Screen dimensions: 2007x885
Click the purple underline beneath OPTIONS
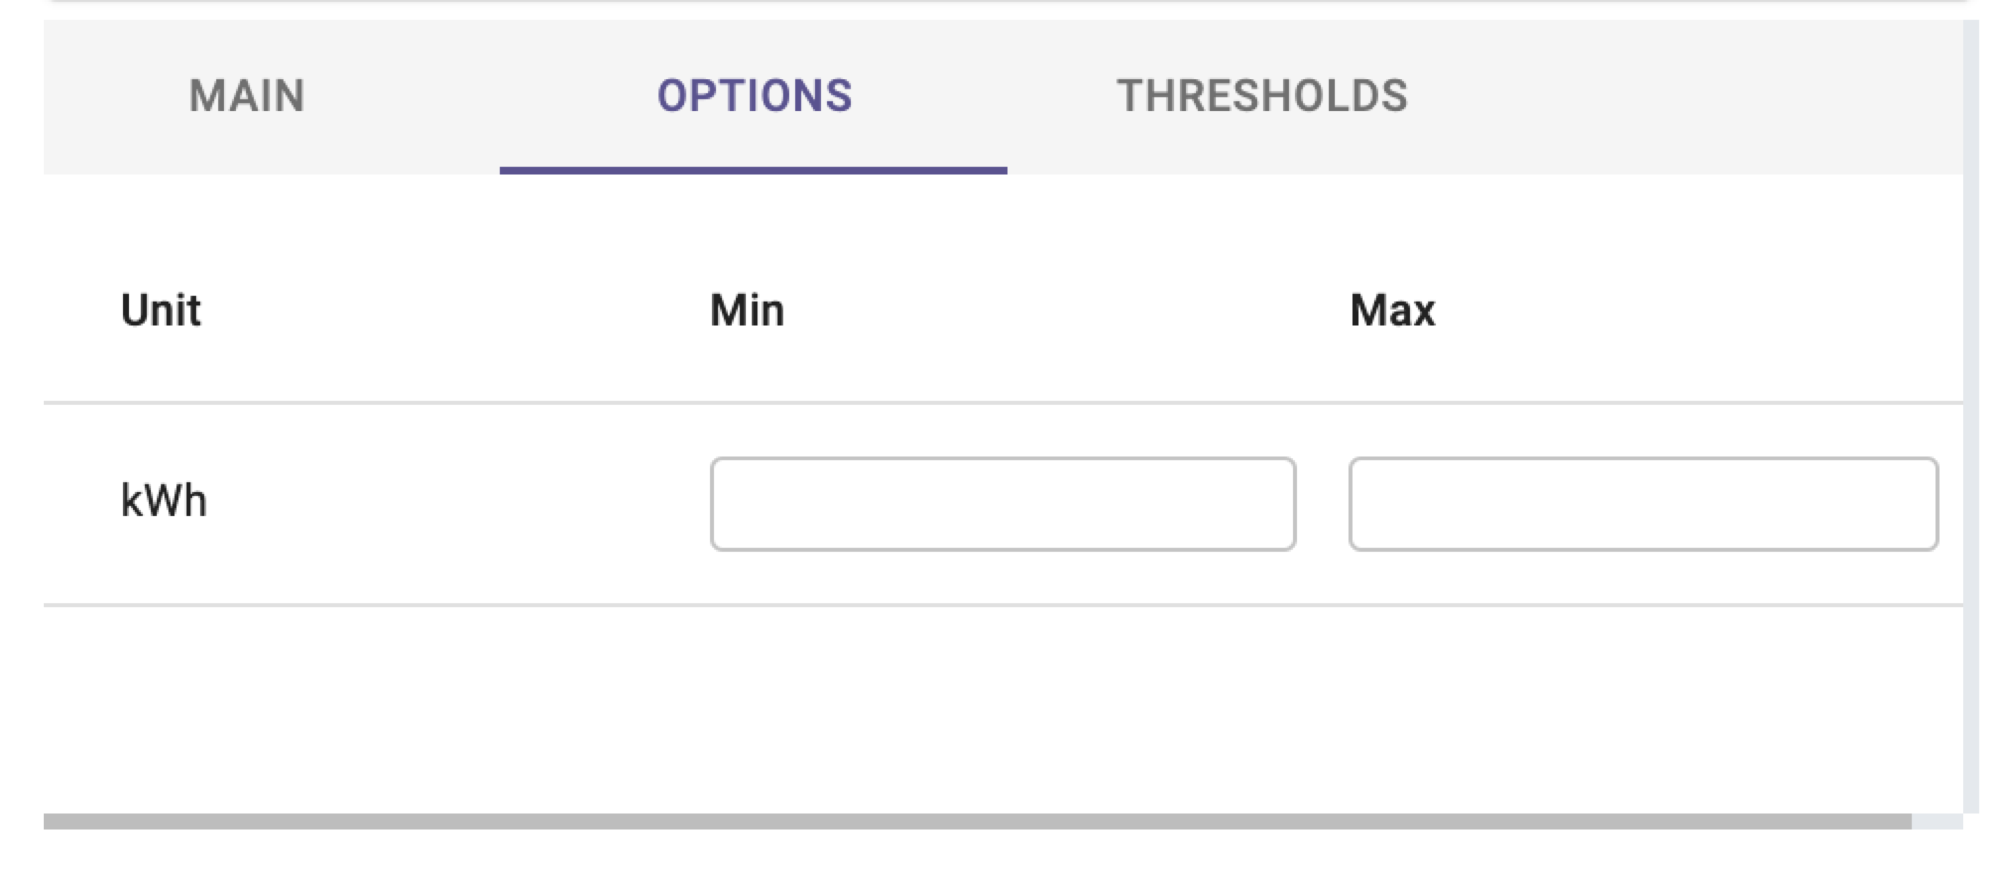tap(754, 170)
